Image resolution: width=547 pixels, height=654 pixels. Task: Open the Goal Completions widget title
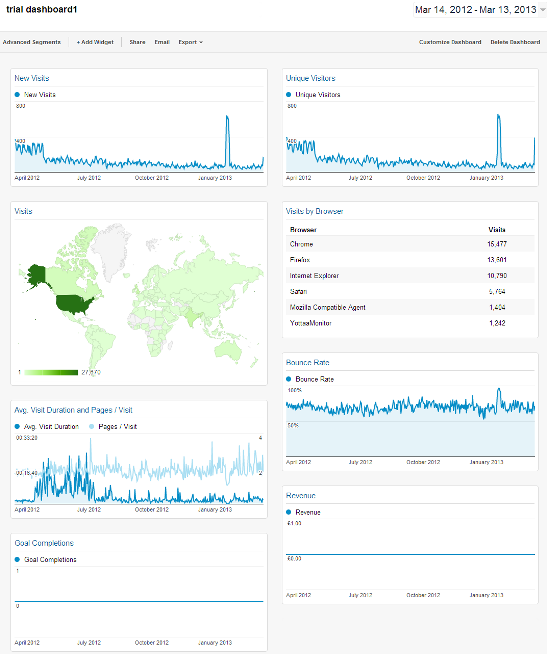click(44, 543)
